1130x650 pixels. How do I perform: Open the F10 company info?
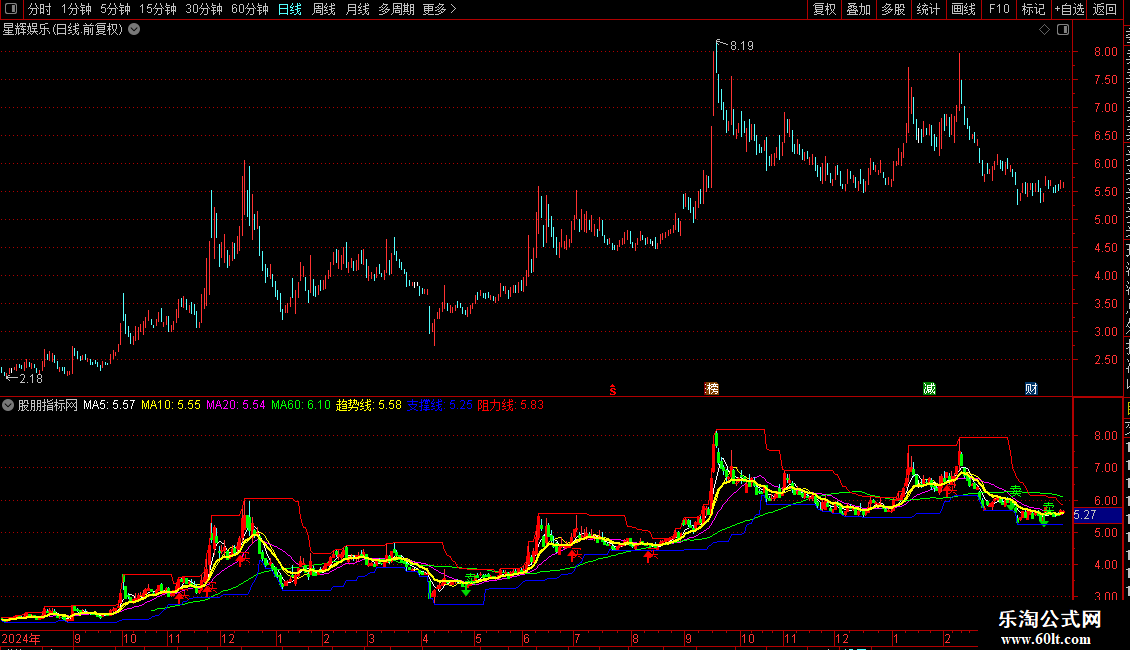point(999,9)
